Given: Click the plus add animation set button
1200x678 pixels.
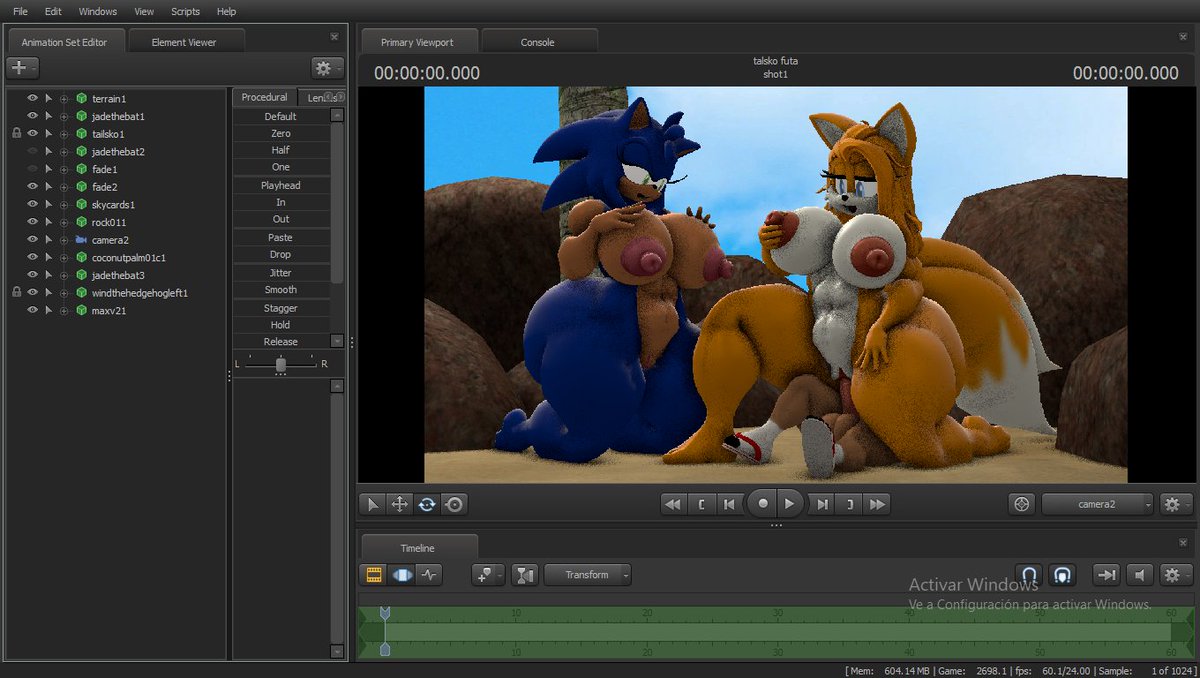Looking at the screenshot, I should pos(22,68).
